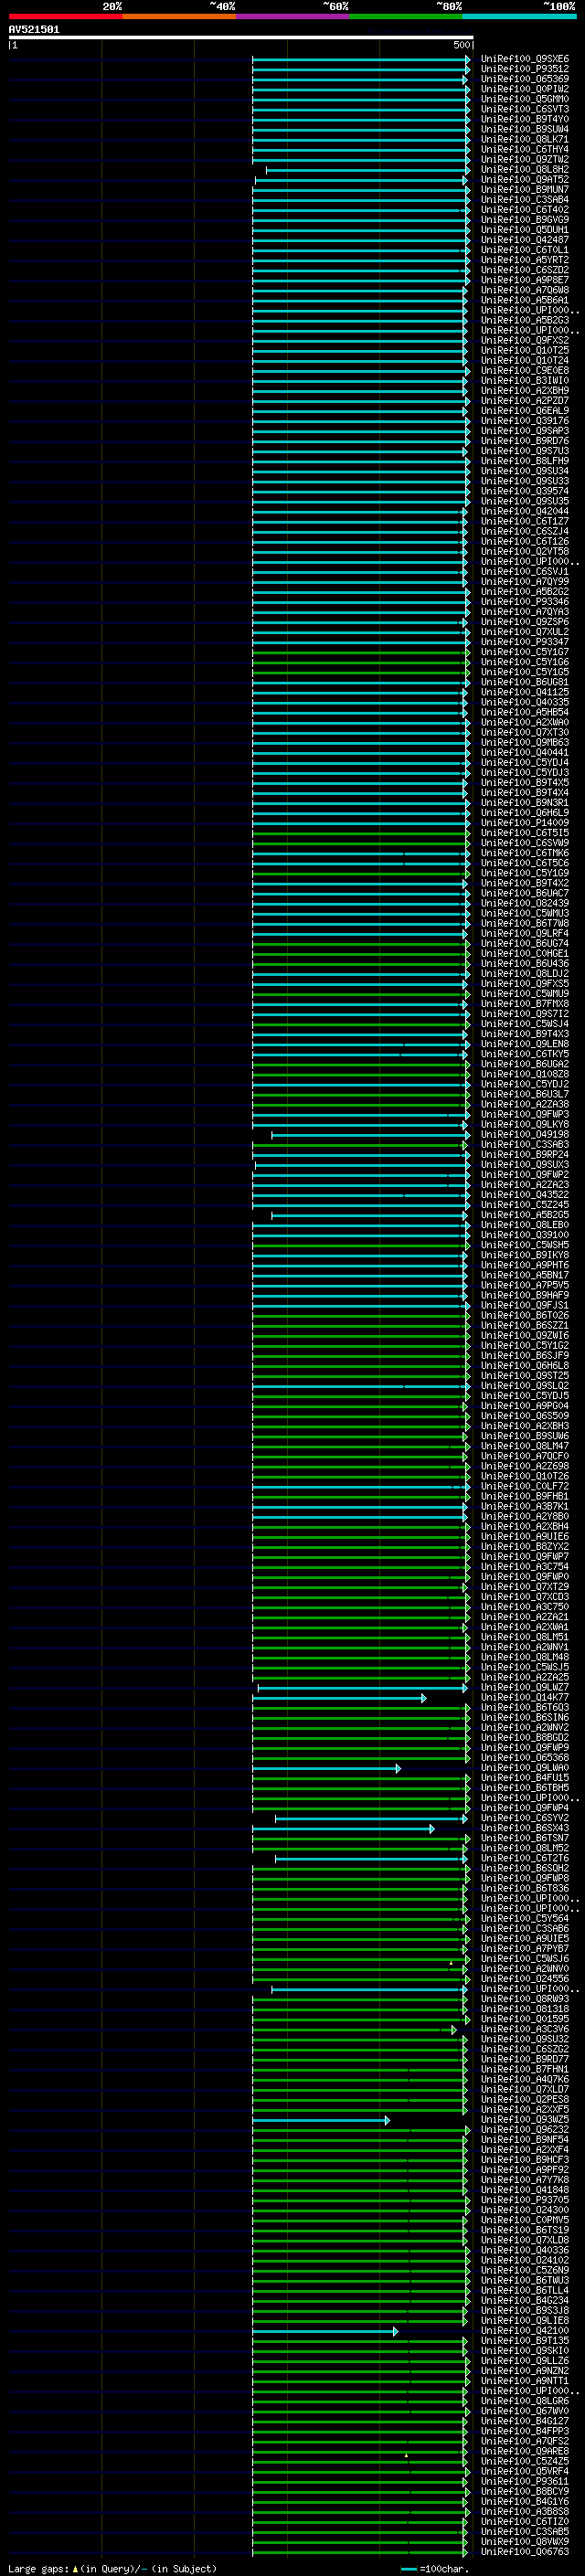Select label UniRef100_O24556

click(525, 1979)
